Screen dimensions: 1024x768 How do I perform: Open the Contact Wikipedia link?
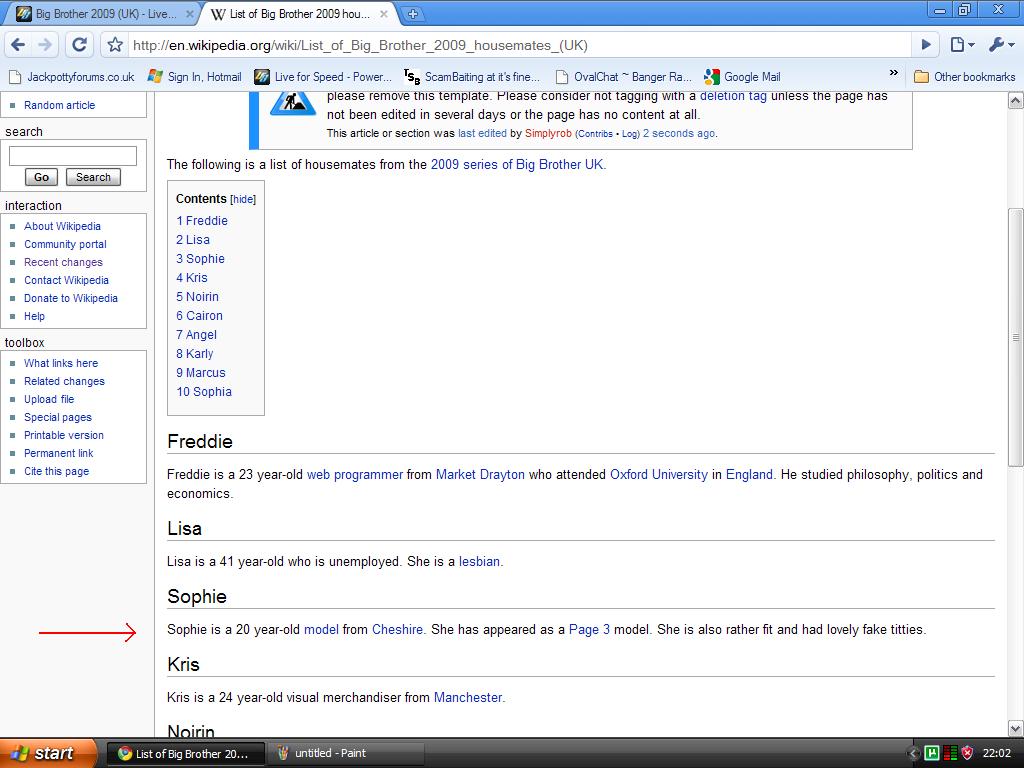click(66, 280)
